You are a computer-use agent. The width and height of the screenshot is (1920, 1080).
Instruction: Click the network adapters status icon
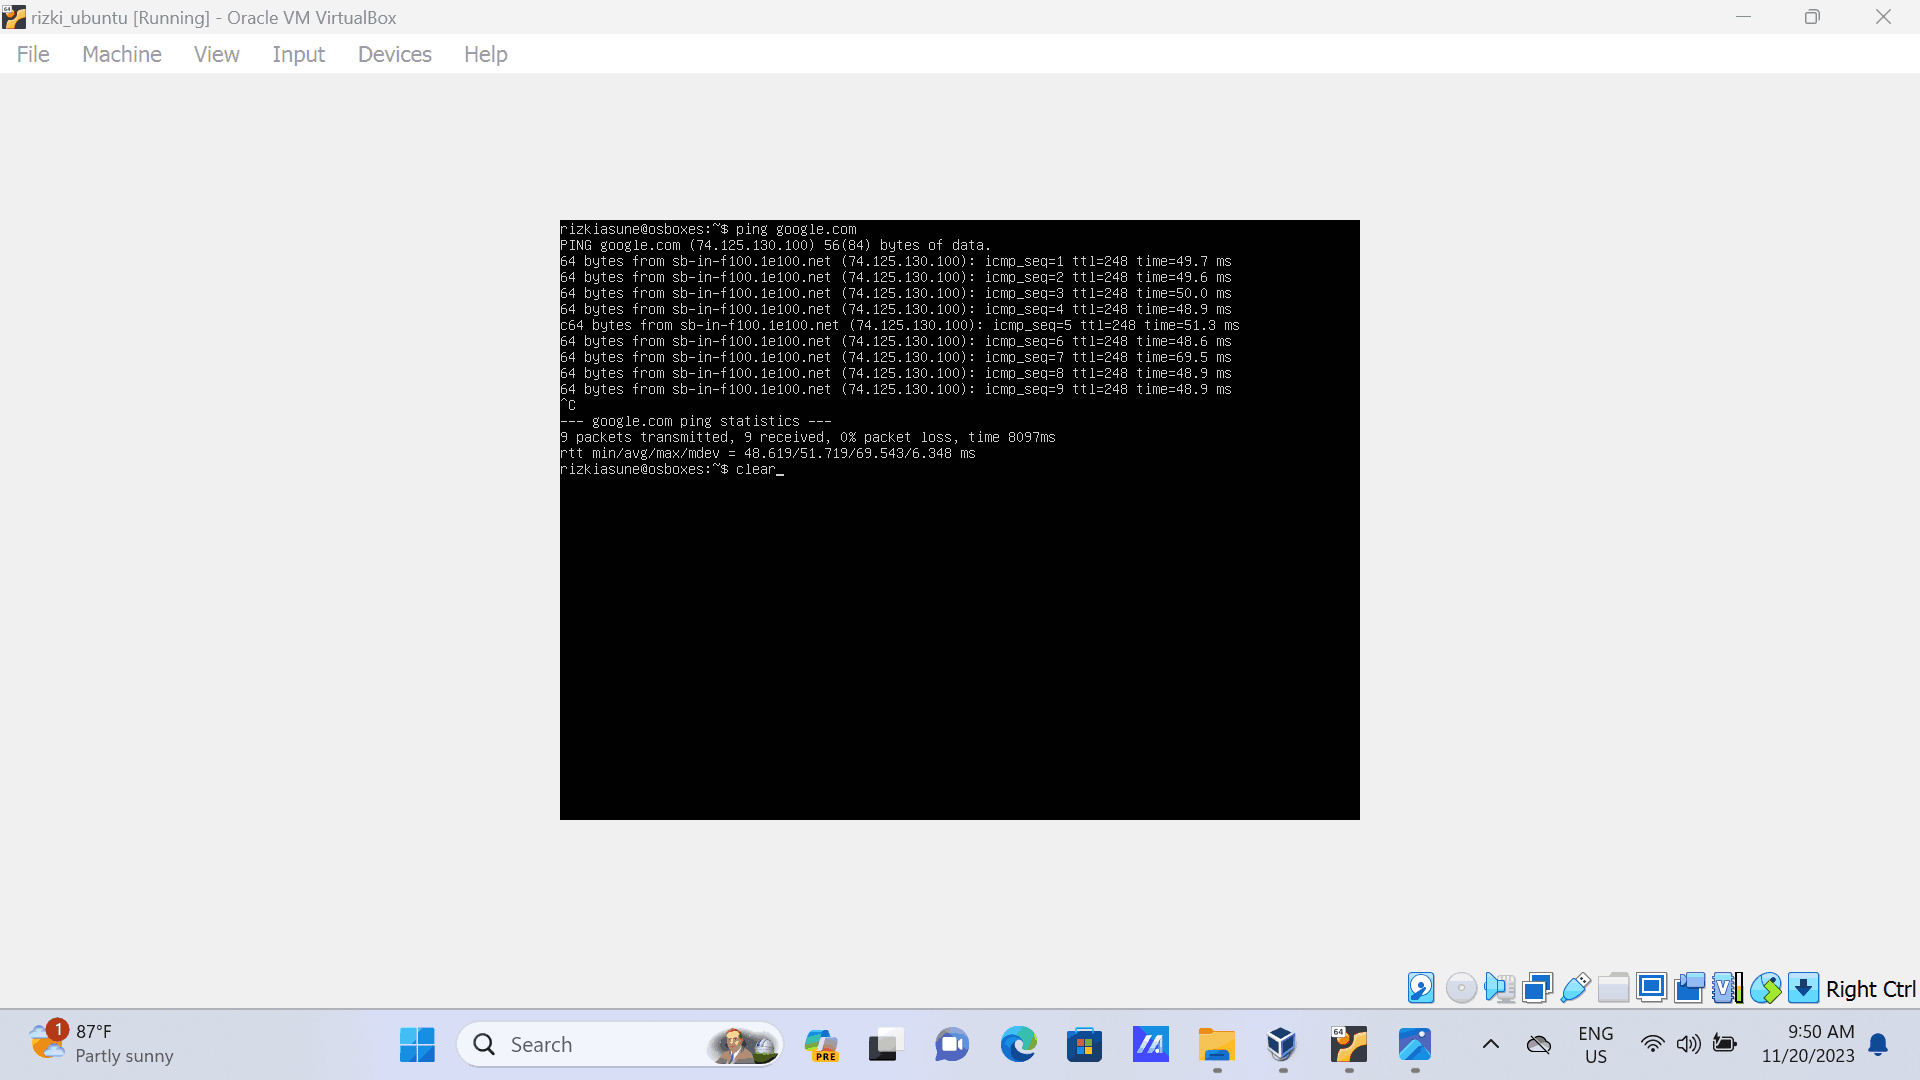click(1537, 988)
